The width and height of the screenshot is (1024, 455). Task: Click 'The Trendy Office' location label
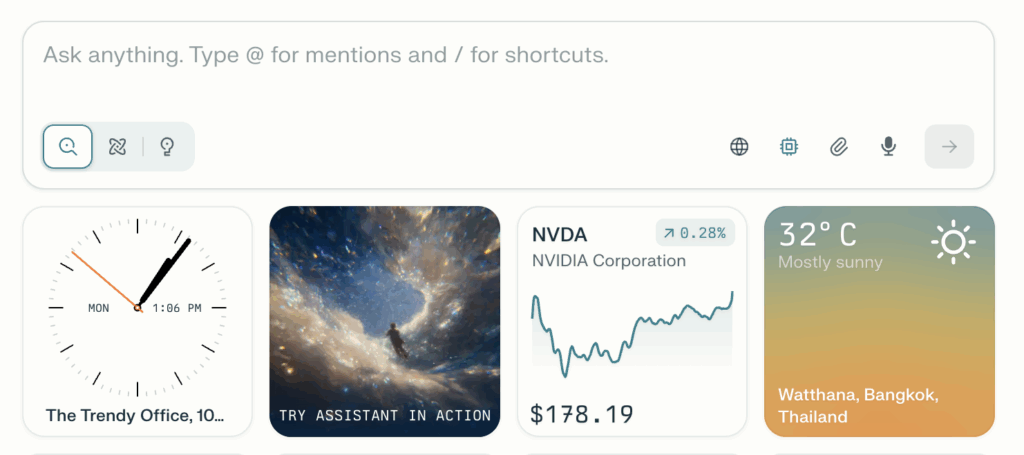(x=135, y=415)
